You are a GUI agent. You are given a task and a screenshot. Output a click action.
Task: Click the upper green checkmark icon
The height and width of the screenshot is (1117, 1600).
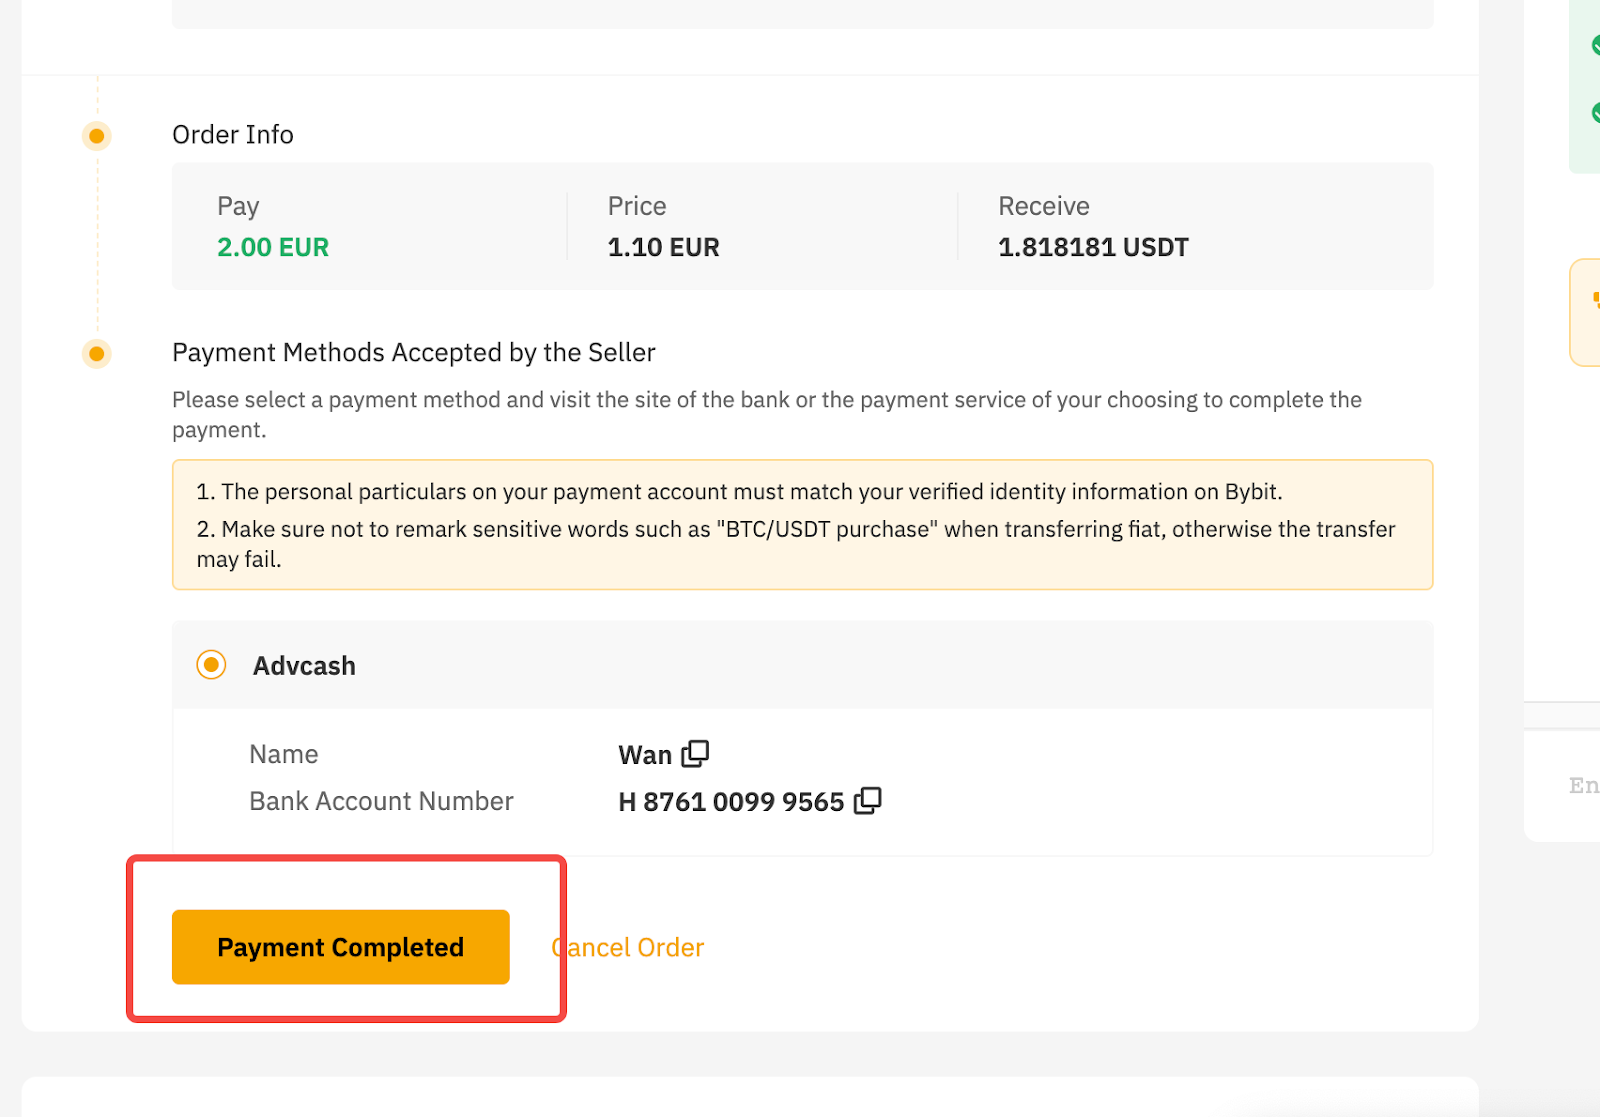(x=1594, y=46)
